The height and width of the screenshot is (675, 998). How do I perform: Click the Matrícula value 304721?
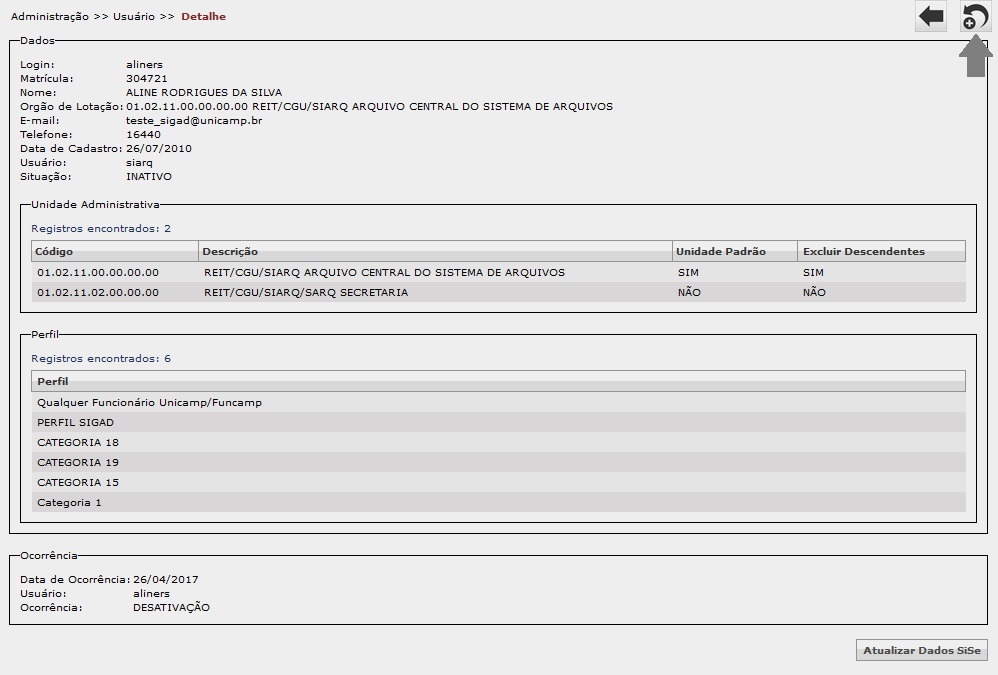click(x=147, y=78)
